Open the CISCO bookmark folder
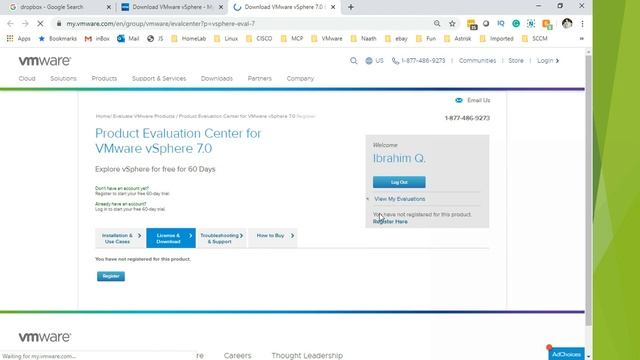Viewport: 640px width, 360px height. tap(259, 38)
